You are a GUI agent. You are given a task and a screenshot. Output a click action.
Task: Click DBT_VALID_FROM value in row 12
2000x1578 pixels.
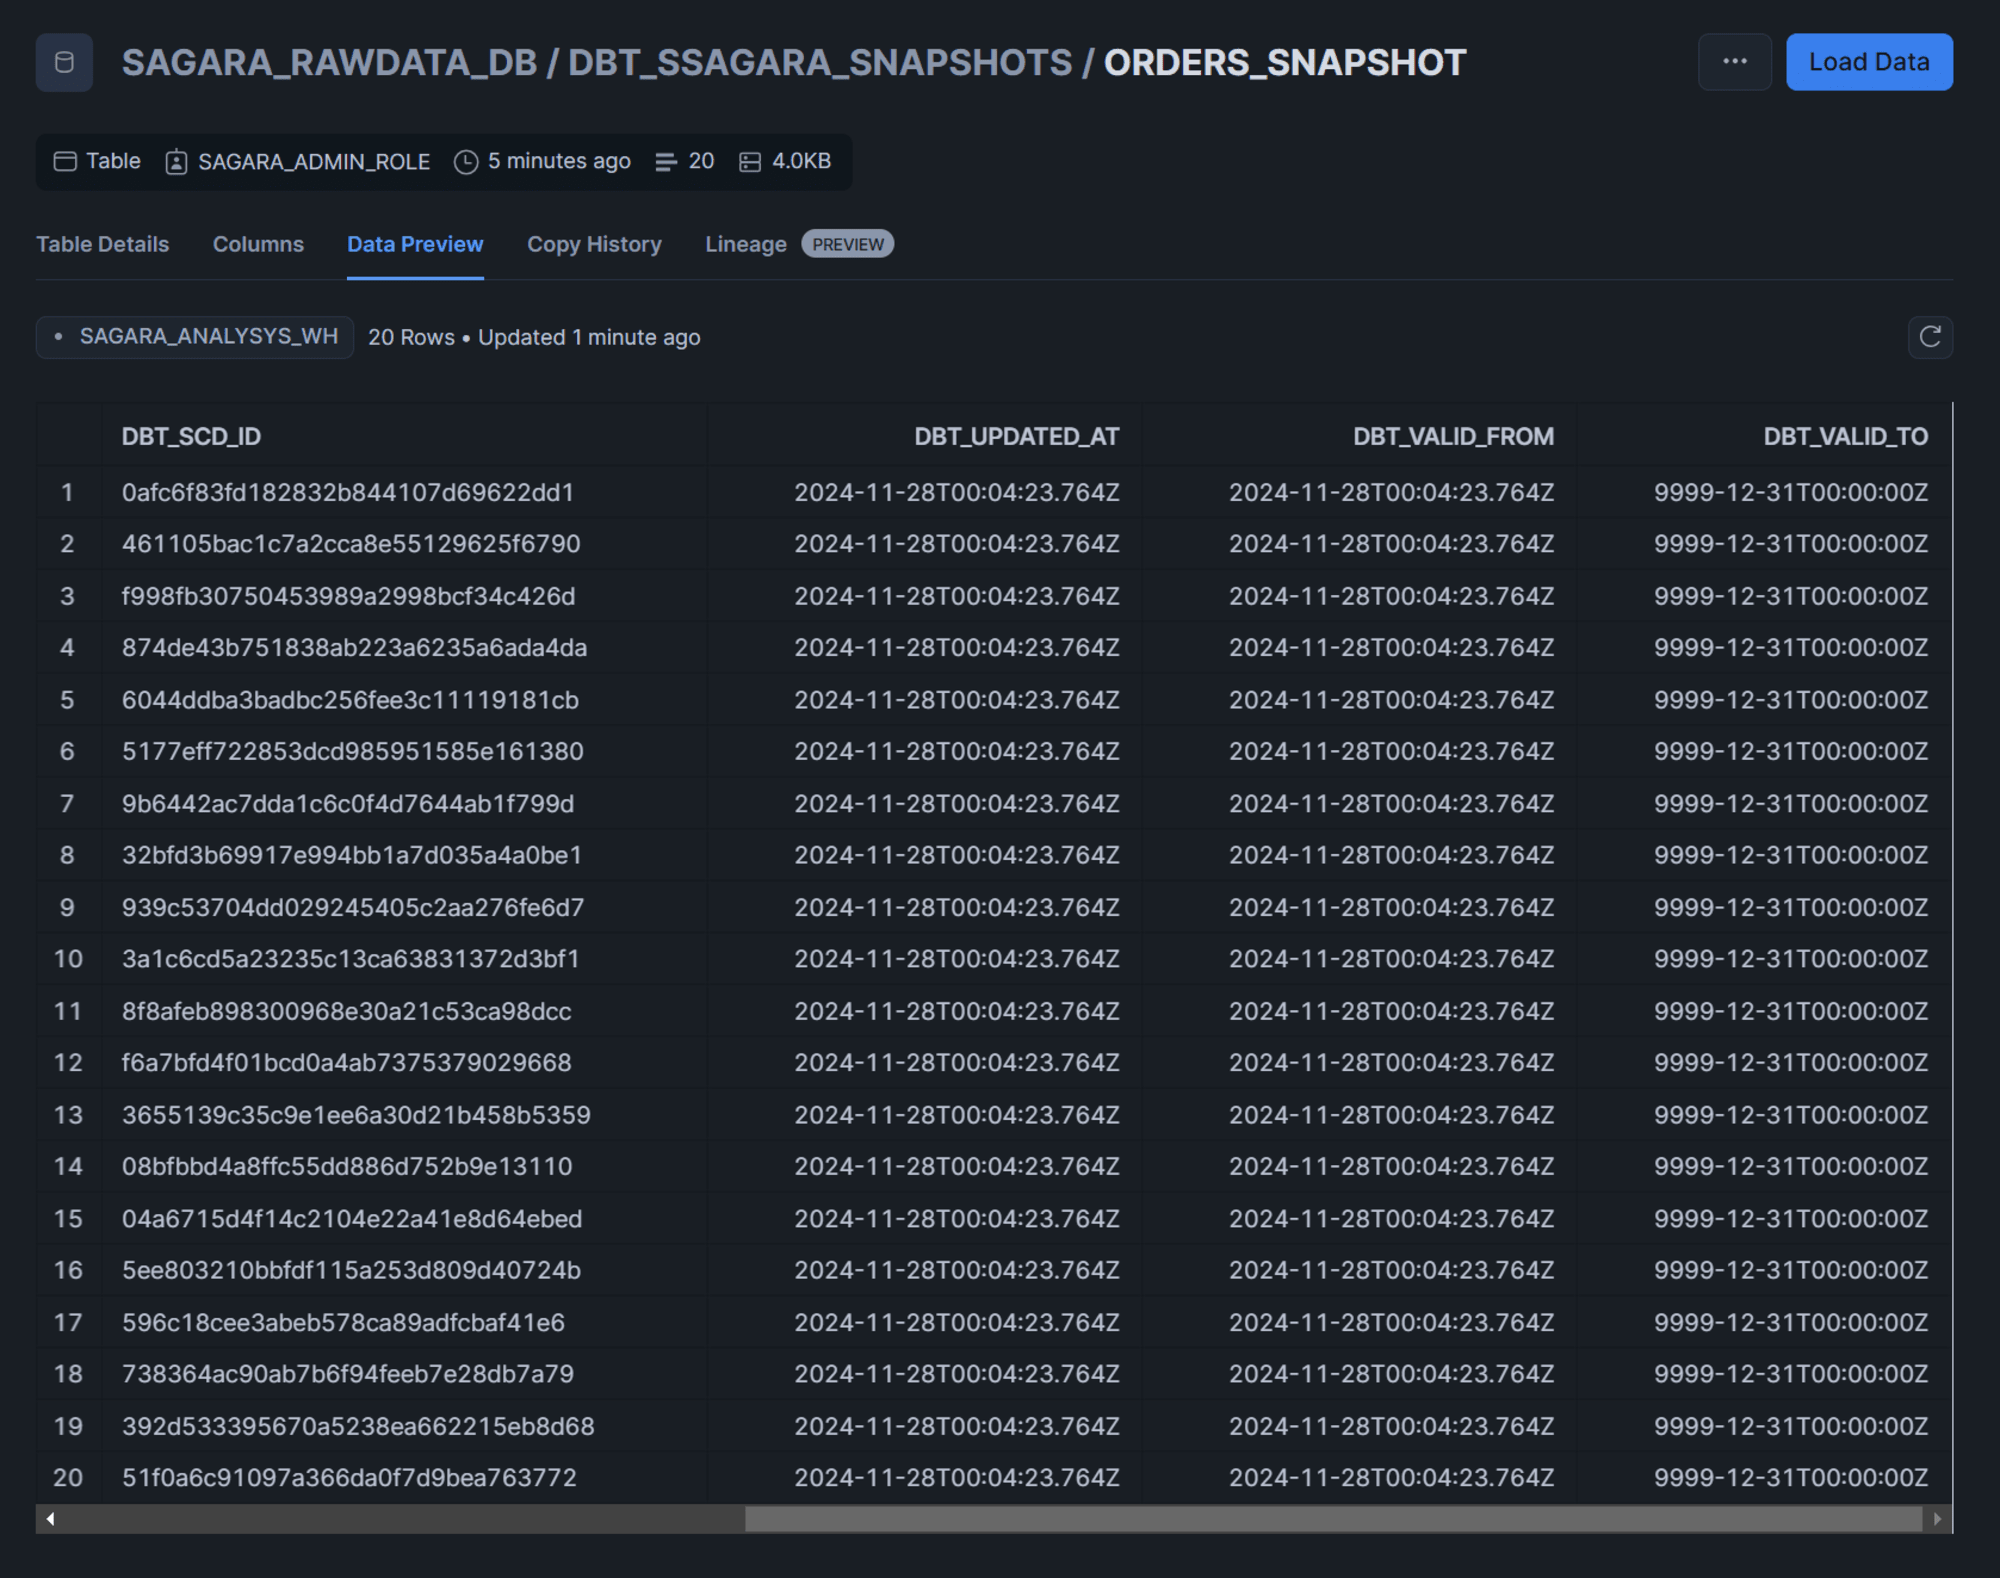[x=1392, y=1063]
